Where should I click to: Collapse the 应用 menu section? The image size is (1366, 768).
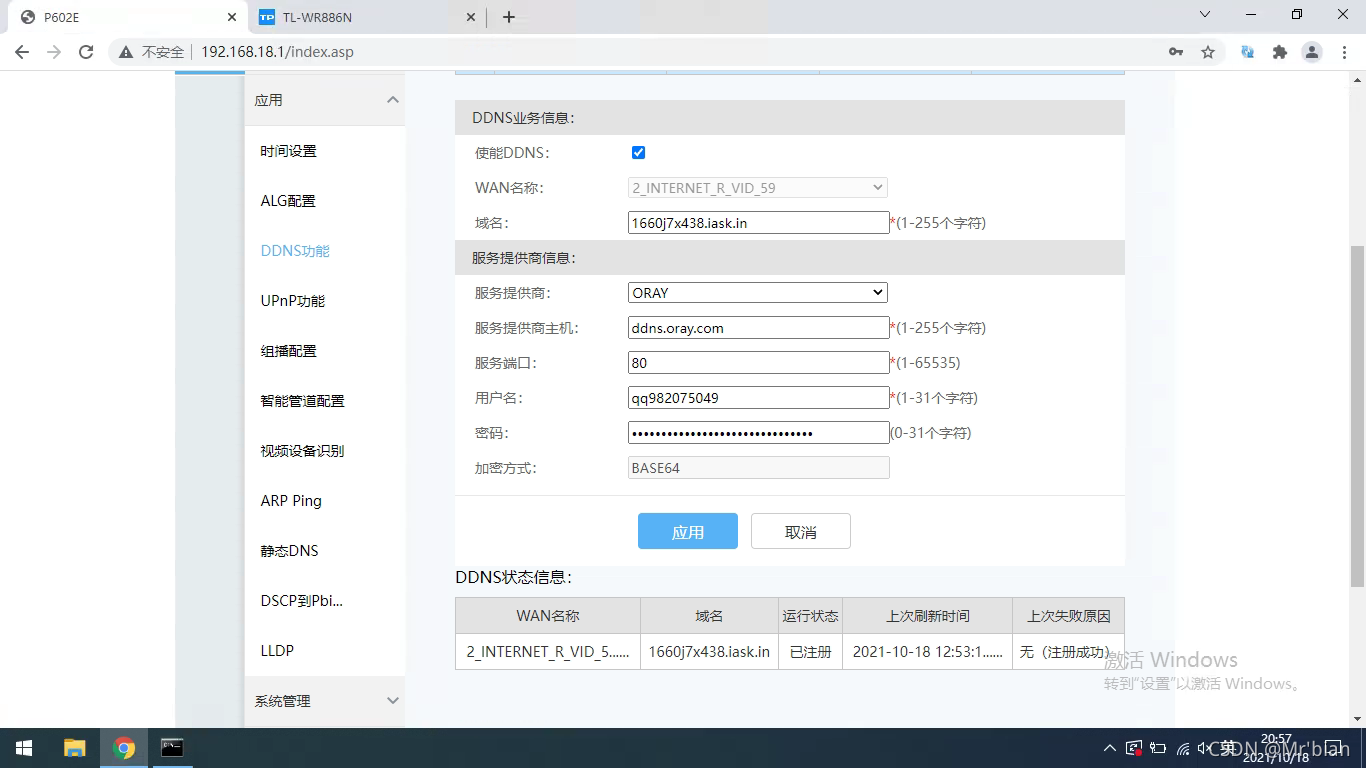[x=325, y=100]
